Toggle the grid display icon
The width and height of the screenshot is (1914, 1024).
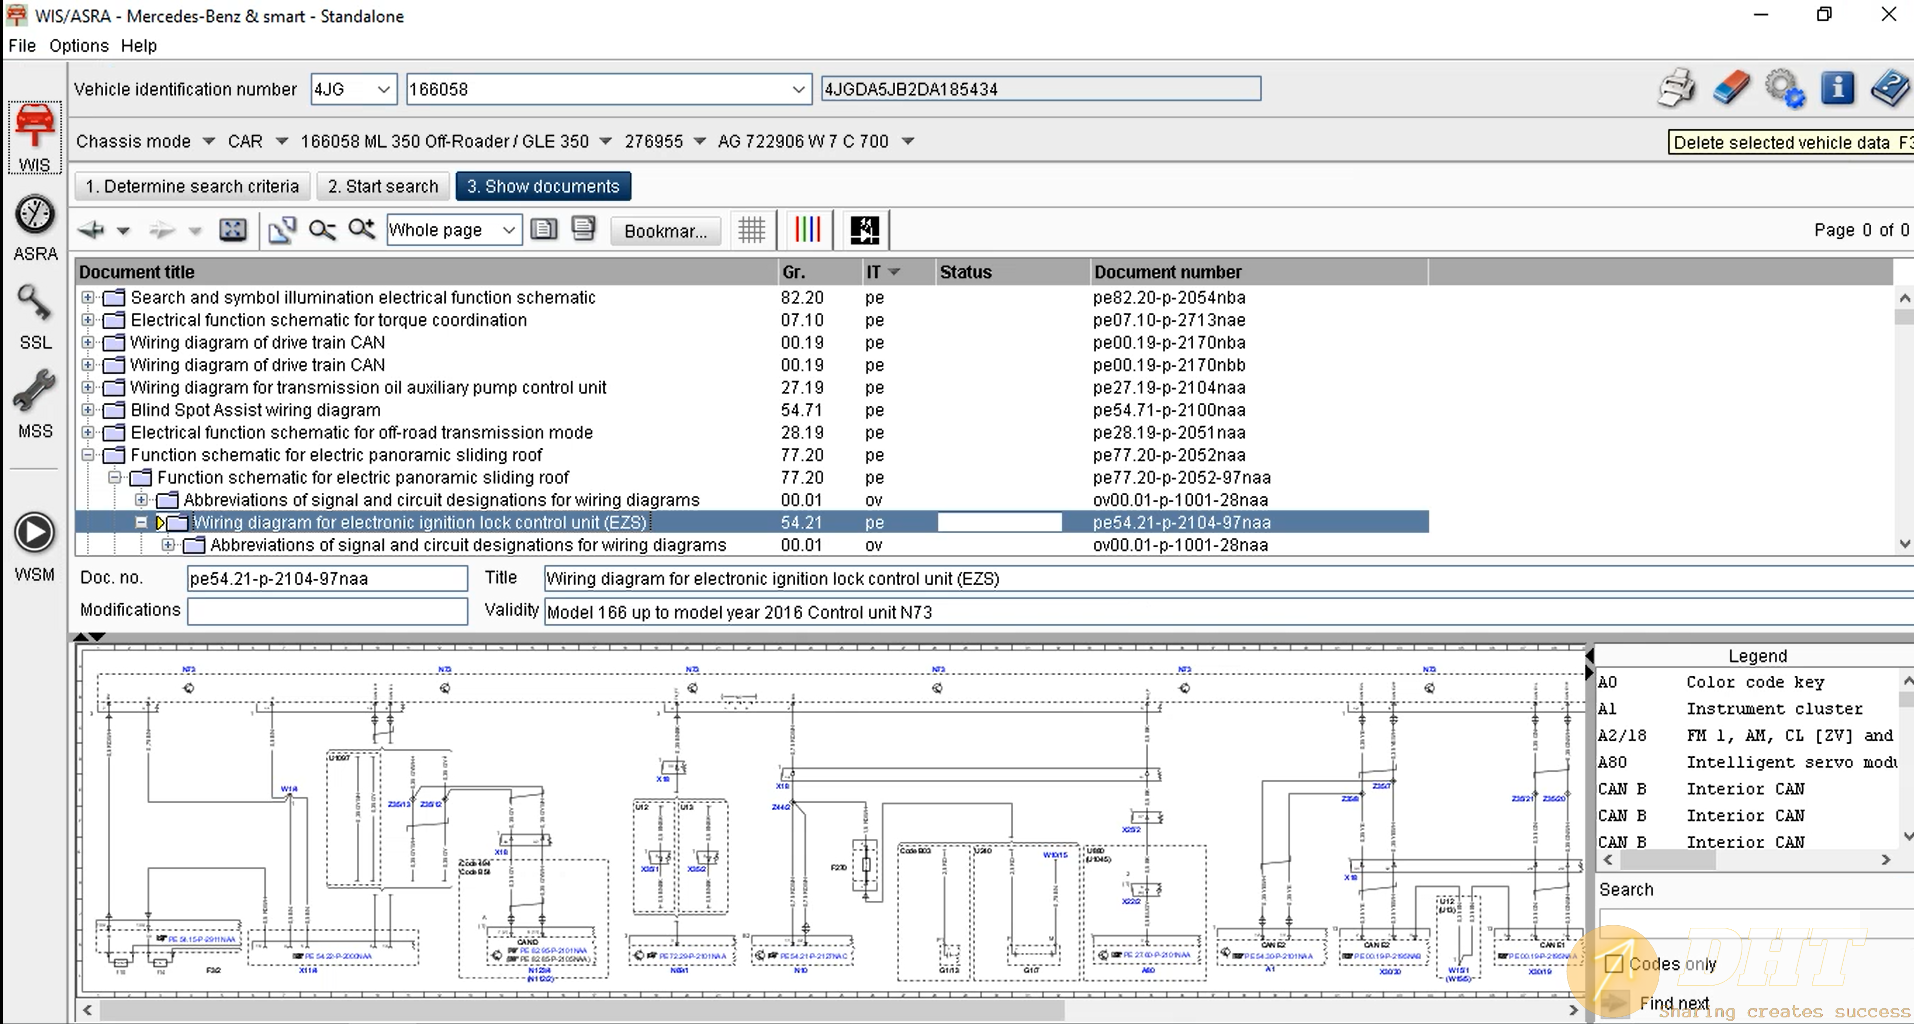(x=752, y=230)
